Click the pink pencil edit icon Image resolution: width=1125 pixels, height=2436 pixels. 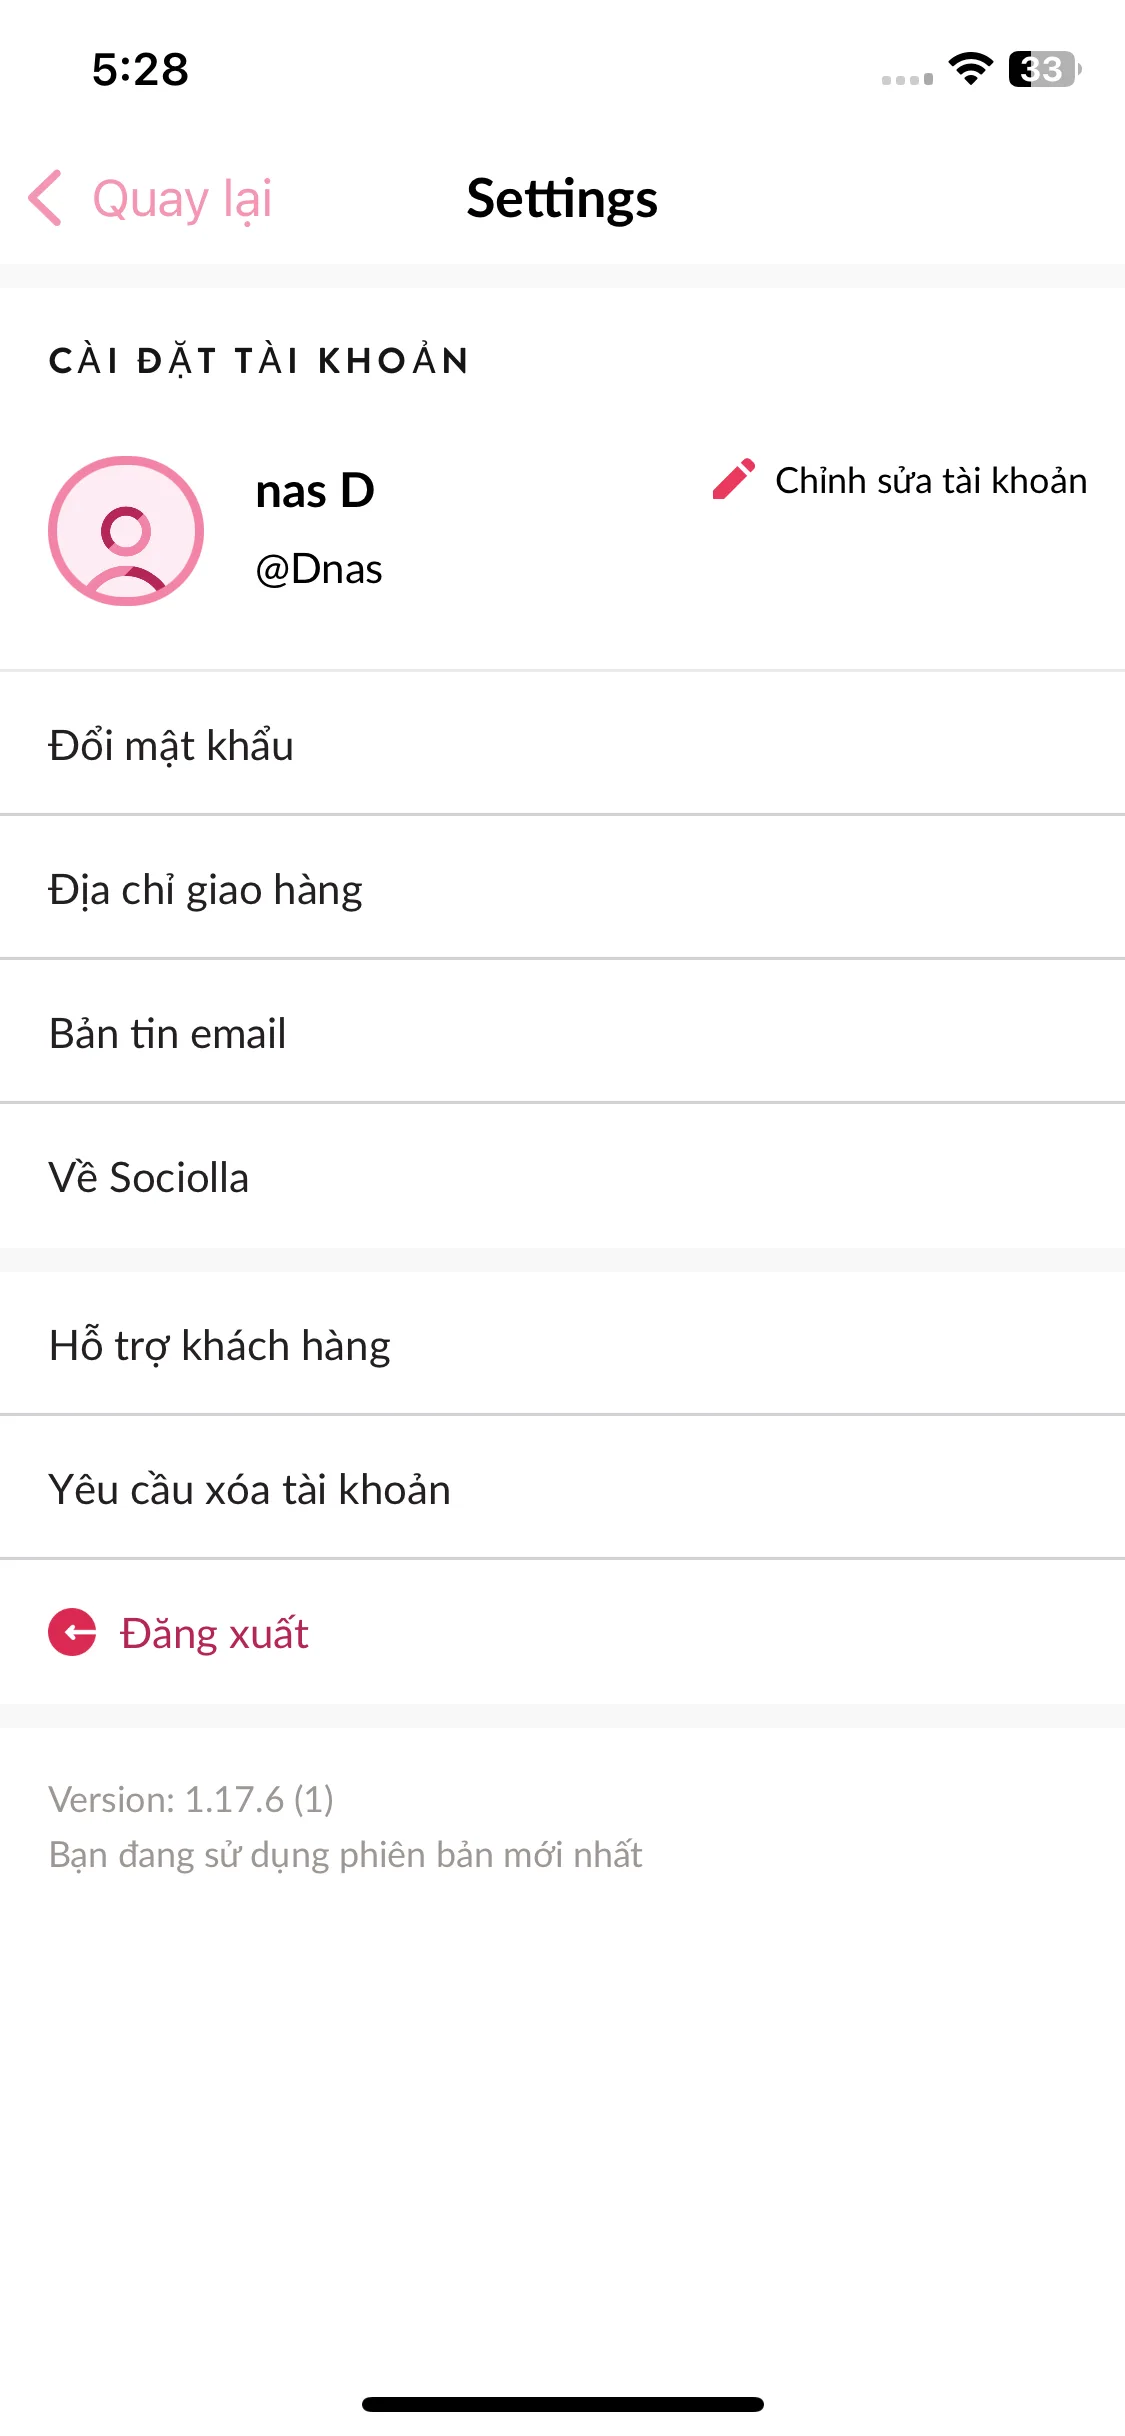733,479
